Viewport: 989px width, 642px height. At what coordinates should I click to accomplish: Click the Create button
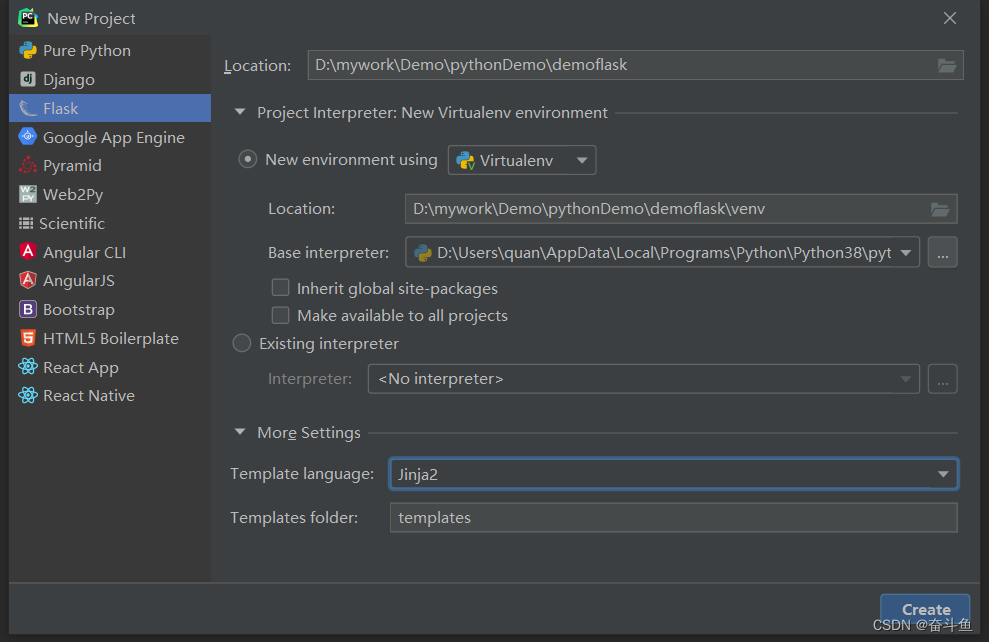coord(925,610)
